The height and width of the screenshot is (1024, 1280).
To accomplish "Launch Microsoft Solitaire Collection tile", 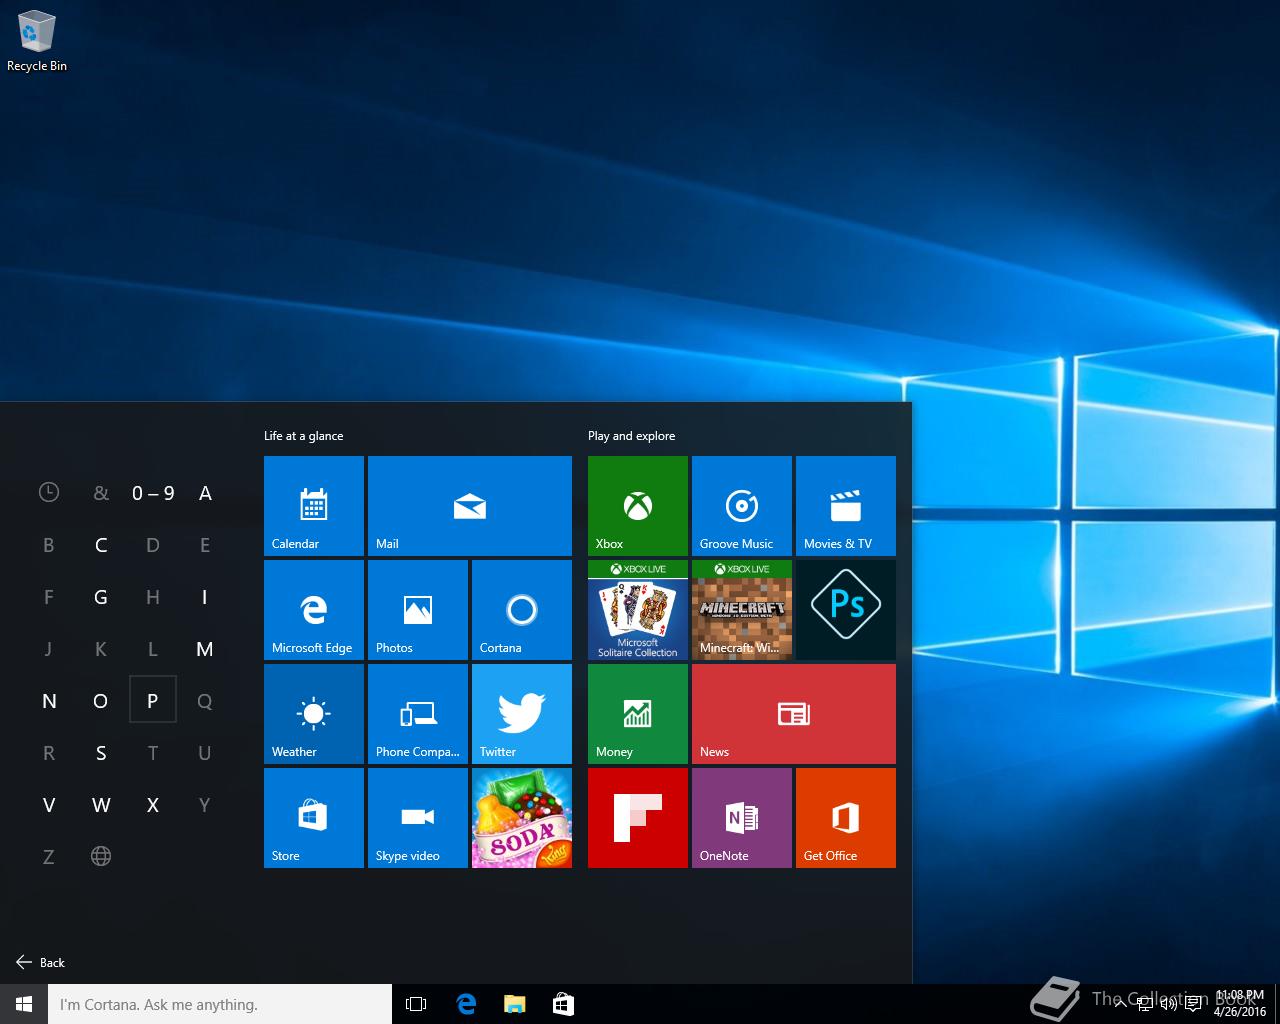I will click(638, 610).
